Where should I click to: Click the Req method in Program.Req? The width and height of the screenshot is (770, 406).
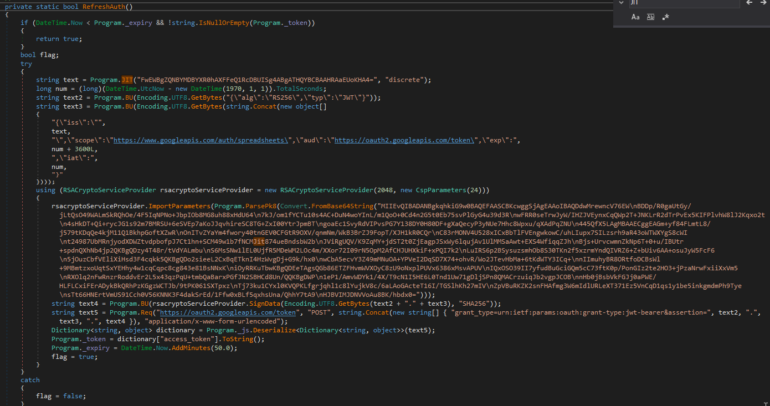click(148, 312)
